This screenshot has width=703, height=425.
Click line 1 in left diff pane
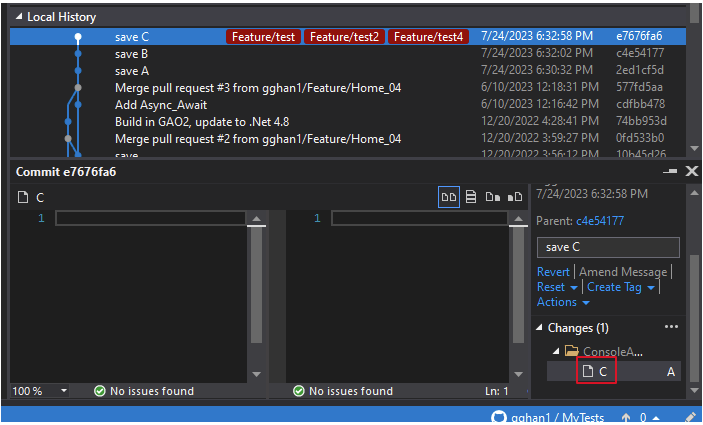(150, 218)
